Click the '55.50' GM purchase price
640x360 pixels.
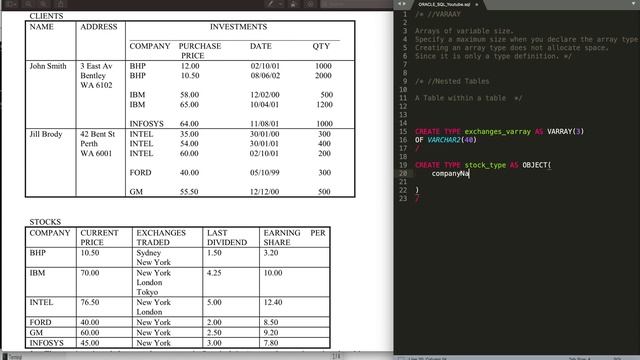tap(189, 192)
